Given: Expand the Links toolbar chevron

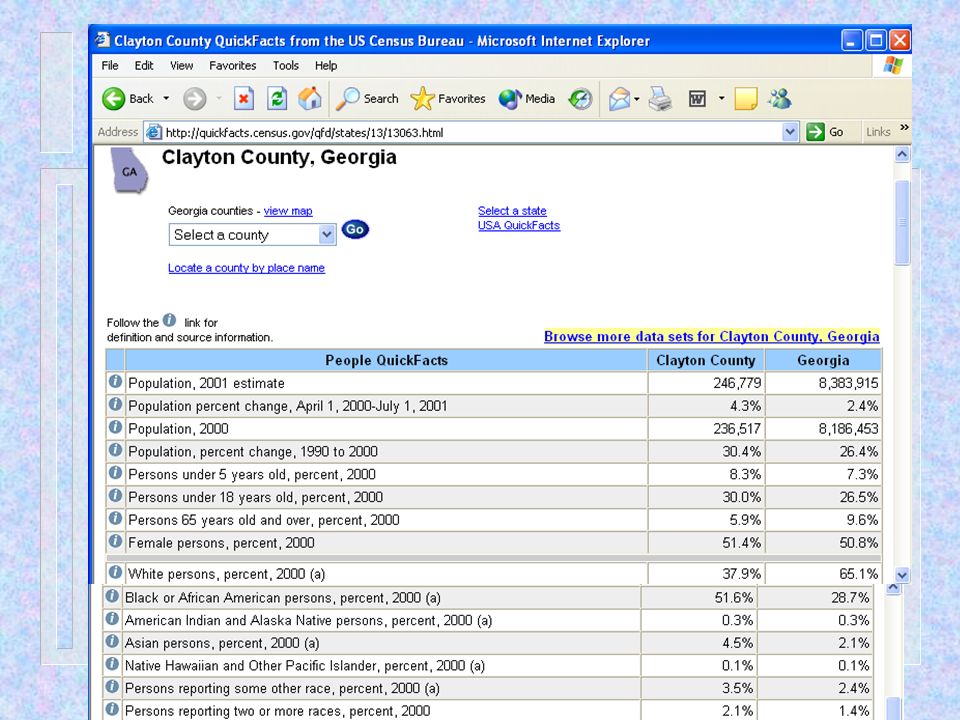Looking at the screenshot, I should 904,127.
